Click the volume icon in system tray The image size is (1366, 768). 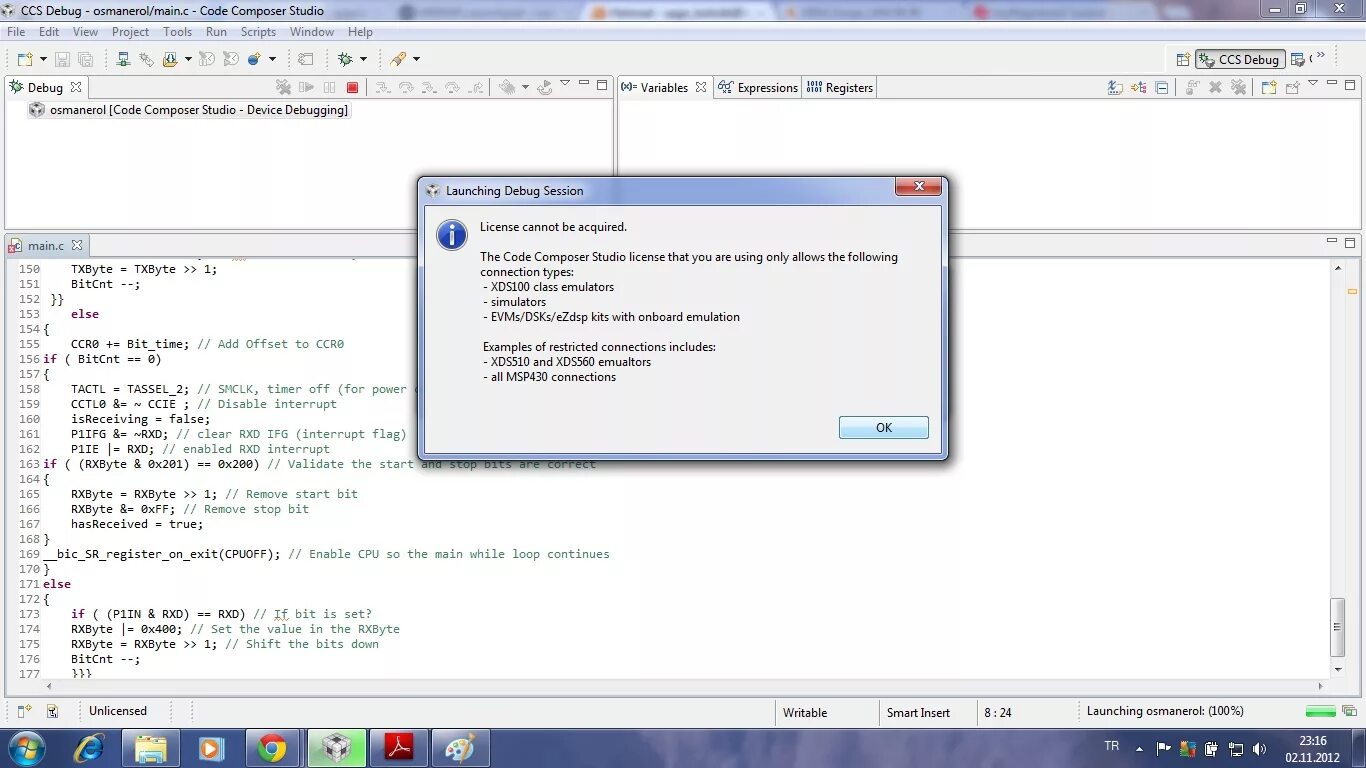pyautogui.click(x=1259, y=748)
